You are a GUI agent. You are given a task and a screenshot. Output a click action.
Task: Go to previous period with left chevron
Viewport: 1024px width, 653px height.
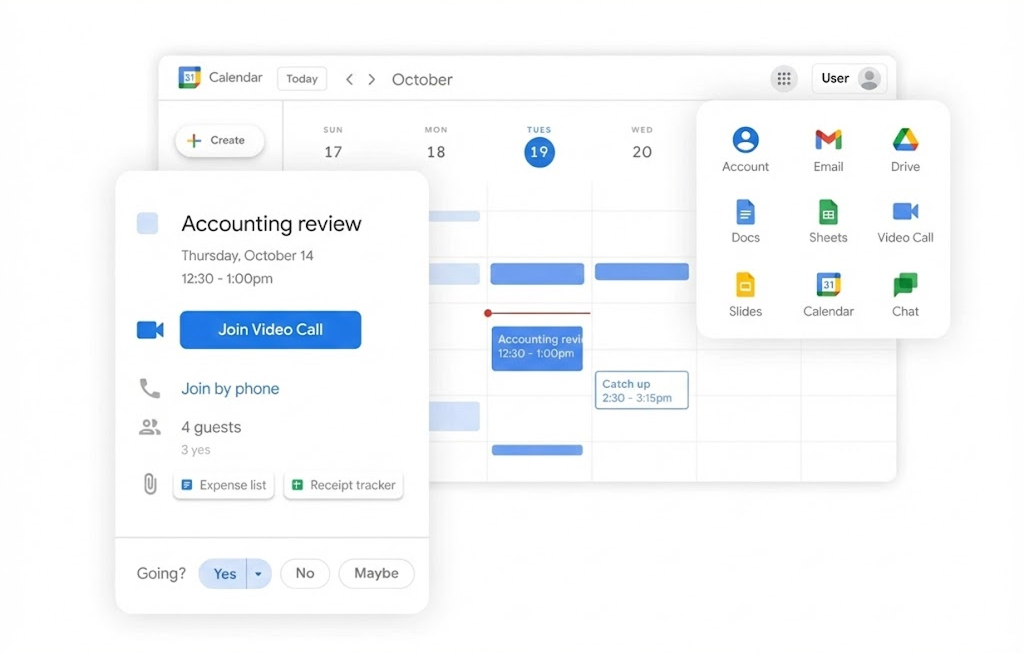[349, 79]
